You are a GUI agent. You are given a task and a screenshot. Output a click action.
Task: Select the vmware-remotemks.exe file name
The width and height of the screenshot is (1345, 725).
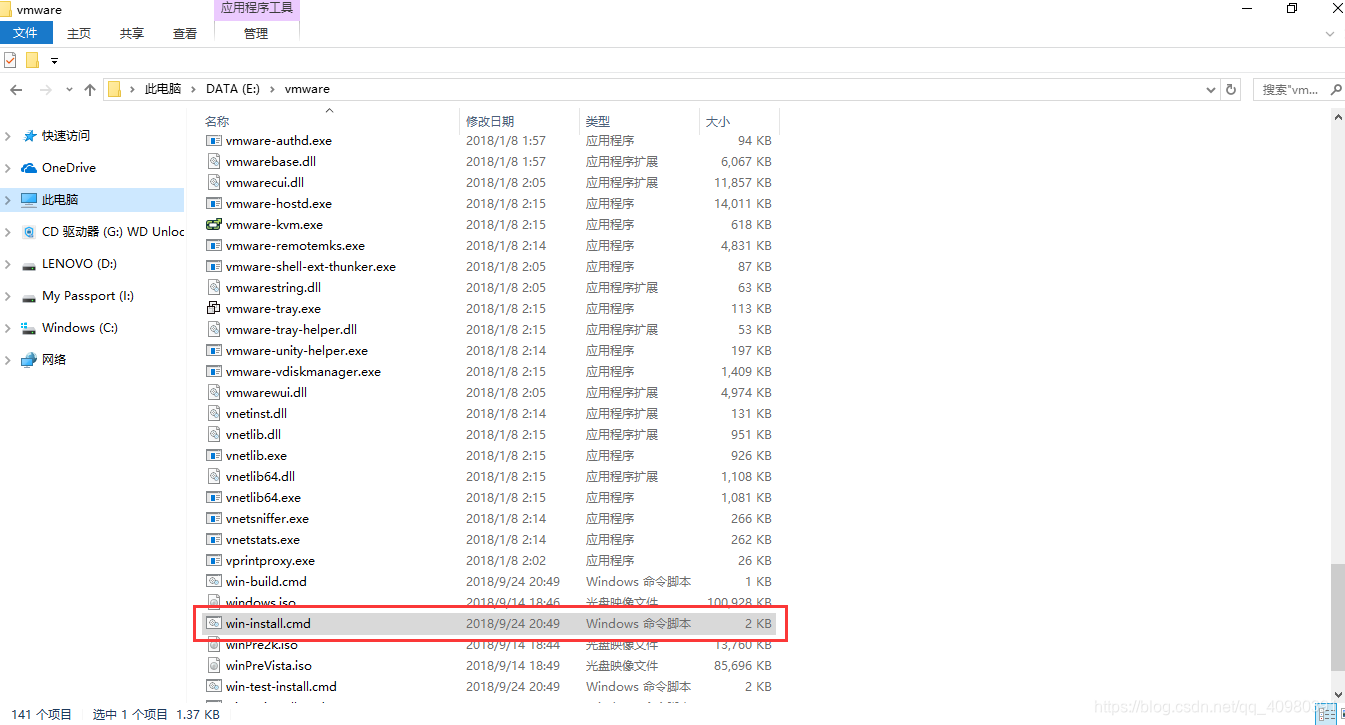click(x=295, y=246)
